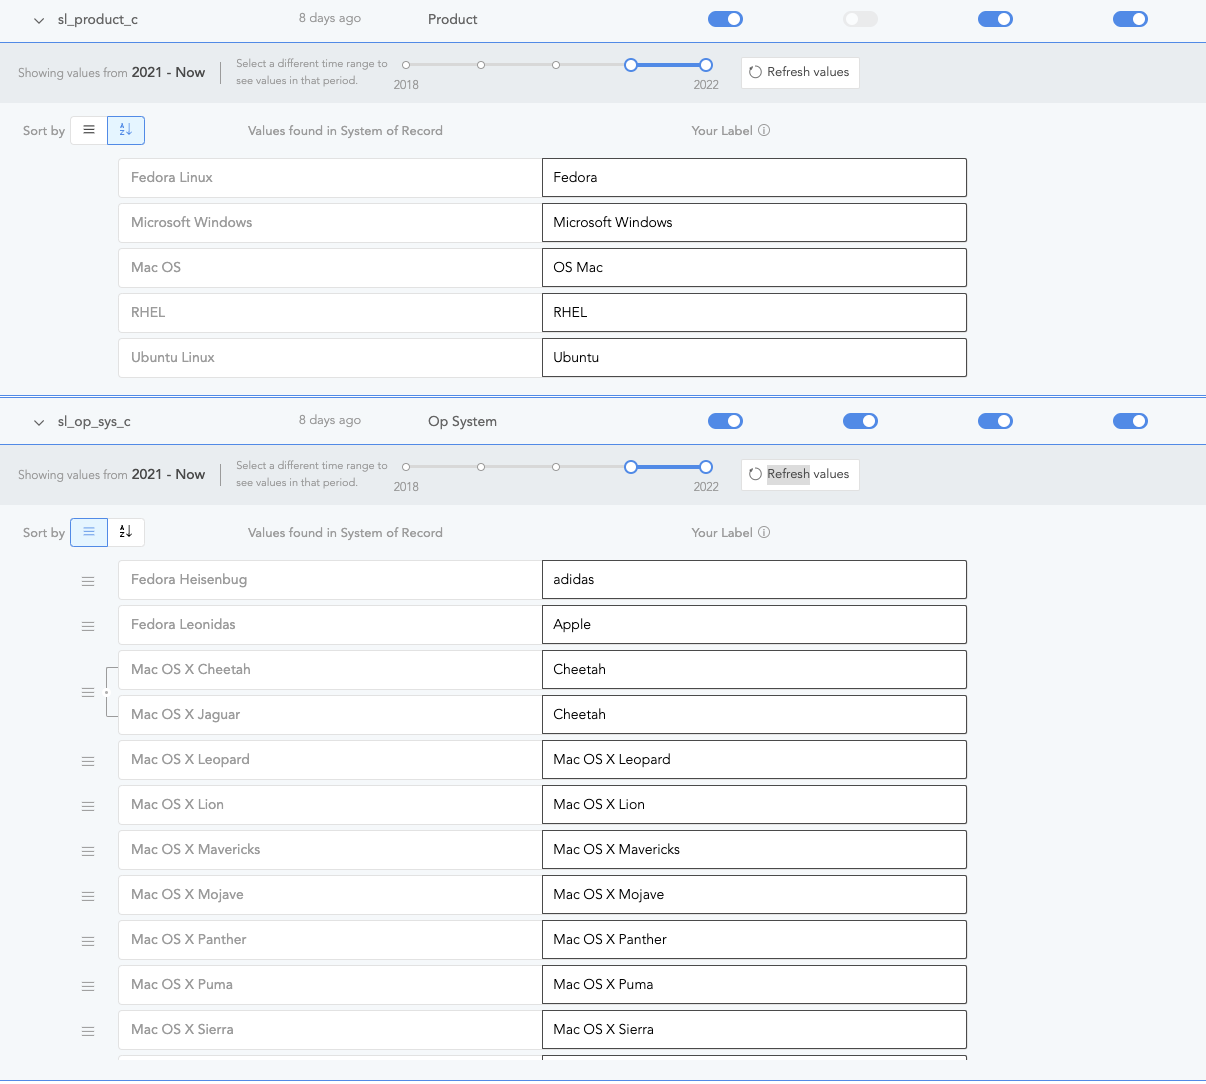Click the sl_op_sys_c field name

(94, 421)
